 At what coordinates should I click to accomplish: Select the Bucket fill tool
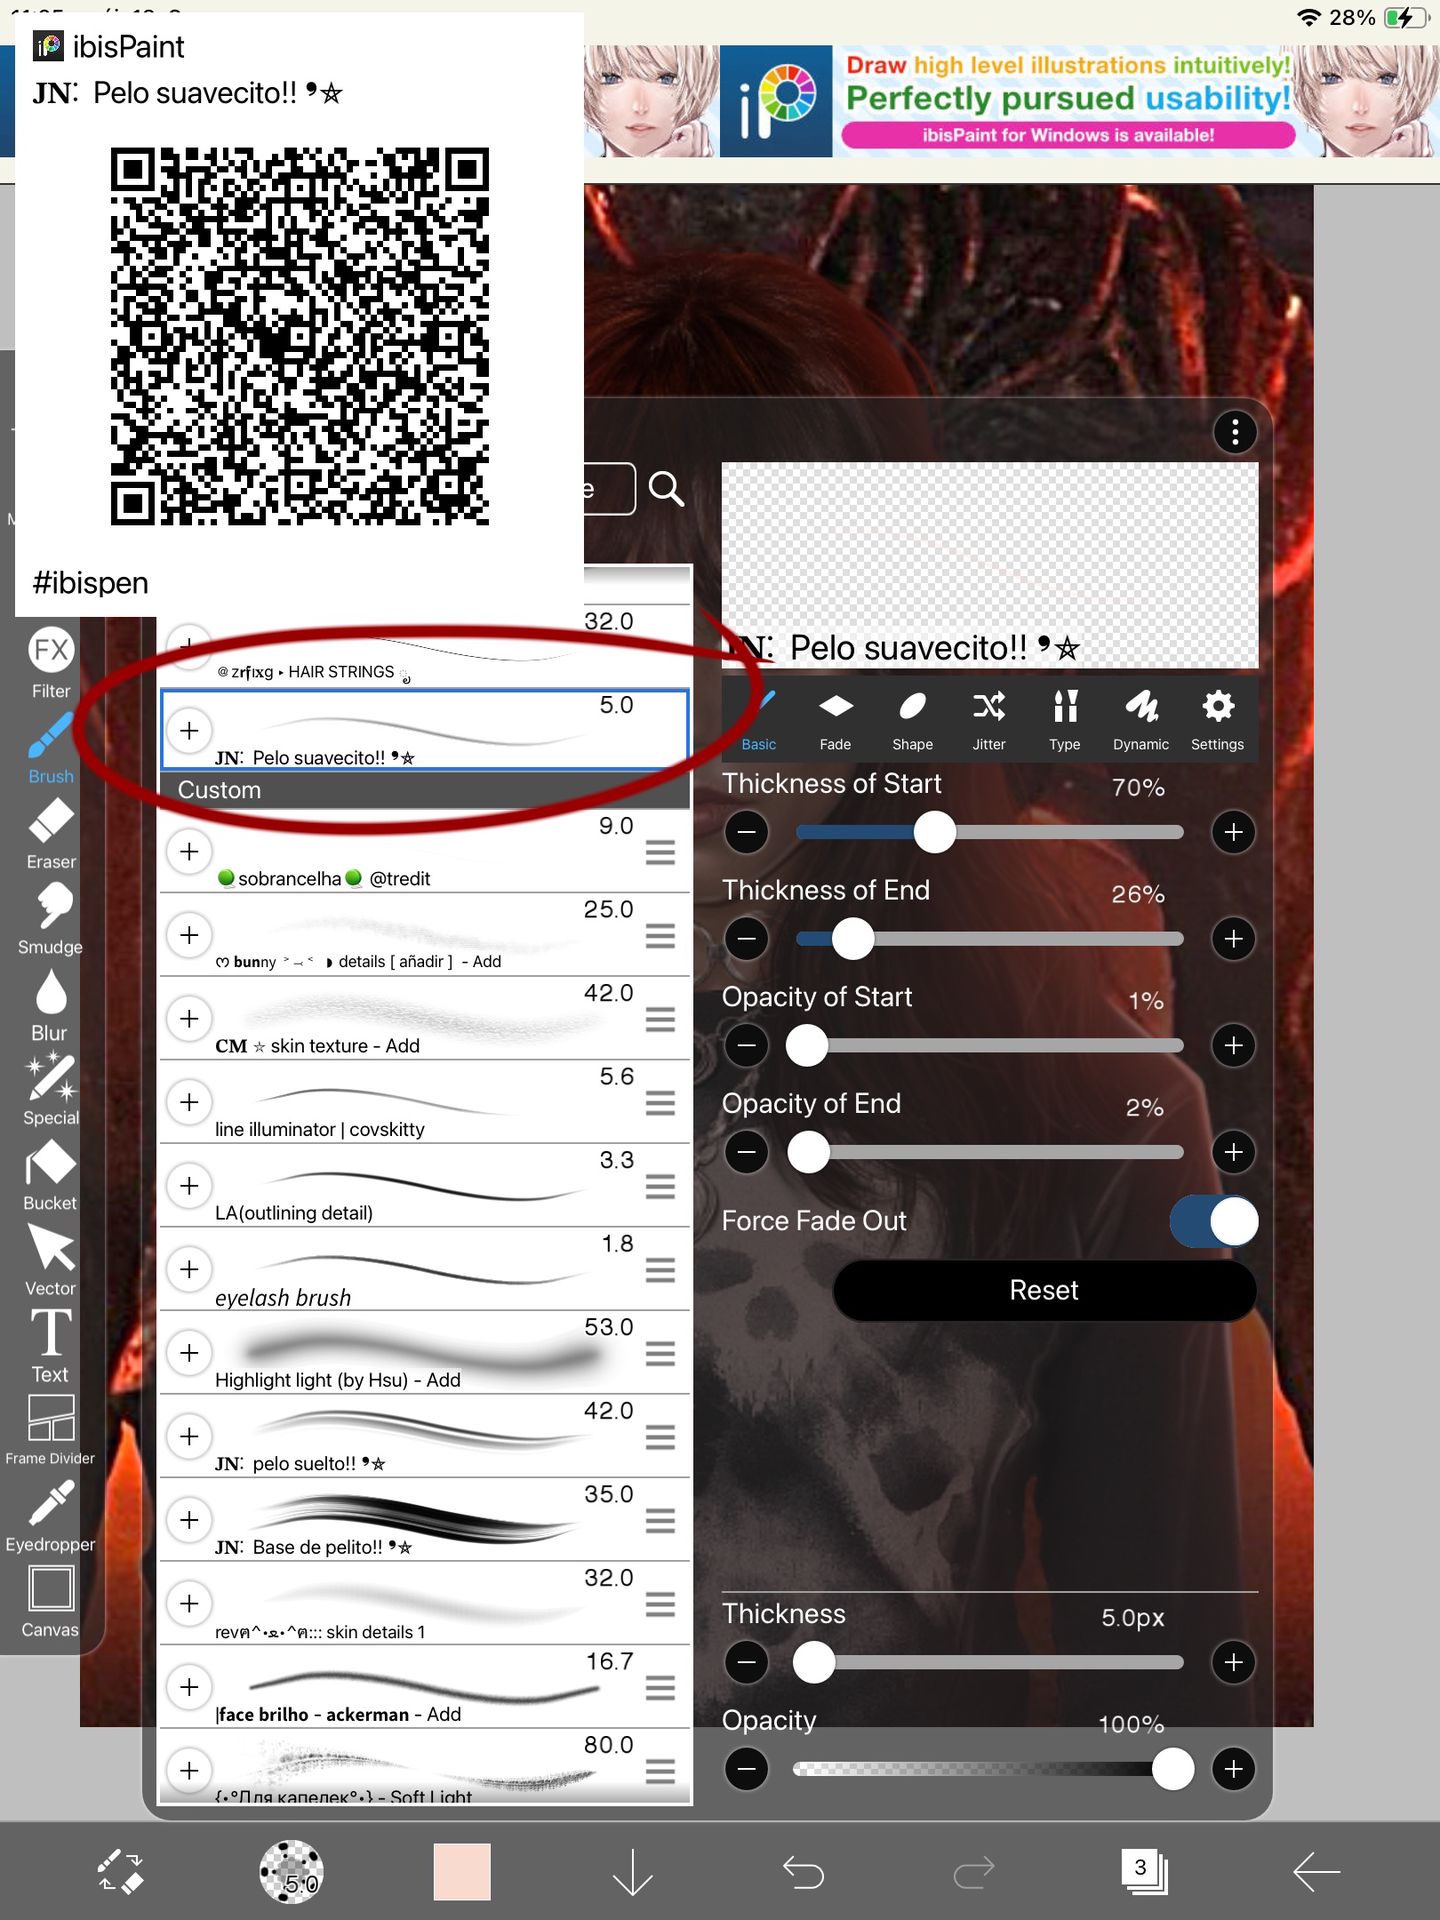pyautogui.click(x=50, y=1176)
